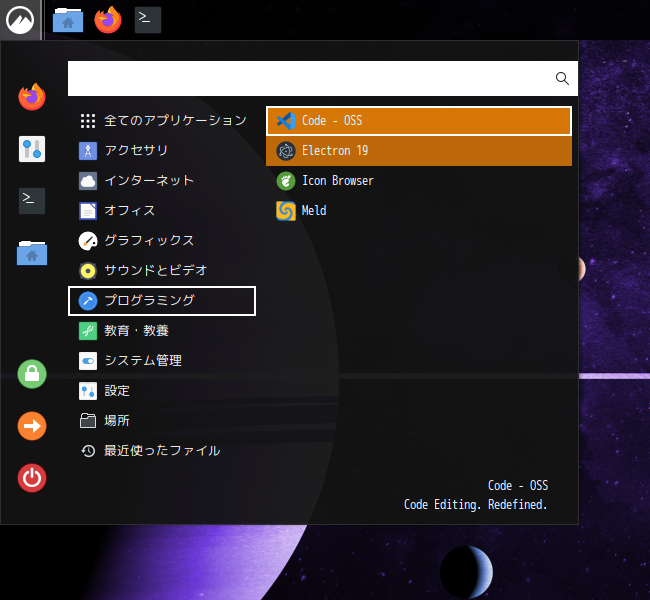Open terminal icon in favorites sidebar
Image resolution: width=650 pixels, height=600 pixels.
(32, 201)
